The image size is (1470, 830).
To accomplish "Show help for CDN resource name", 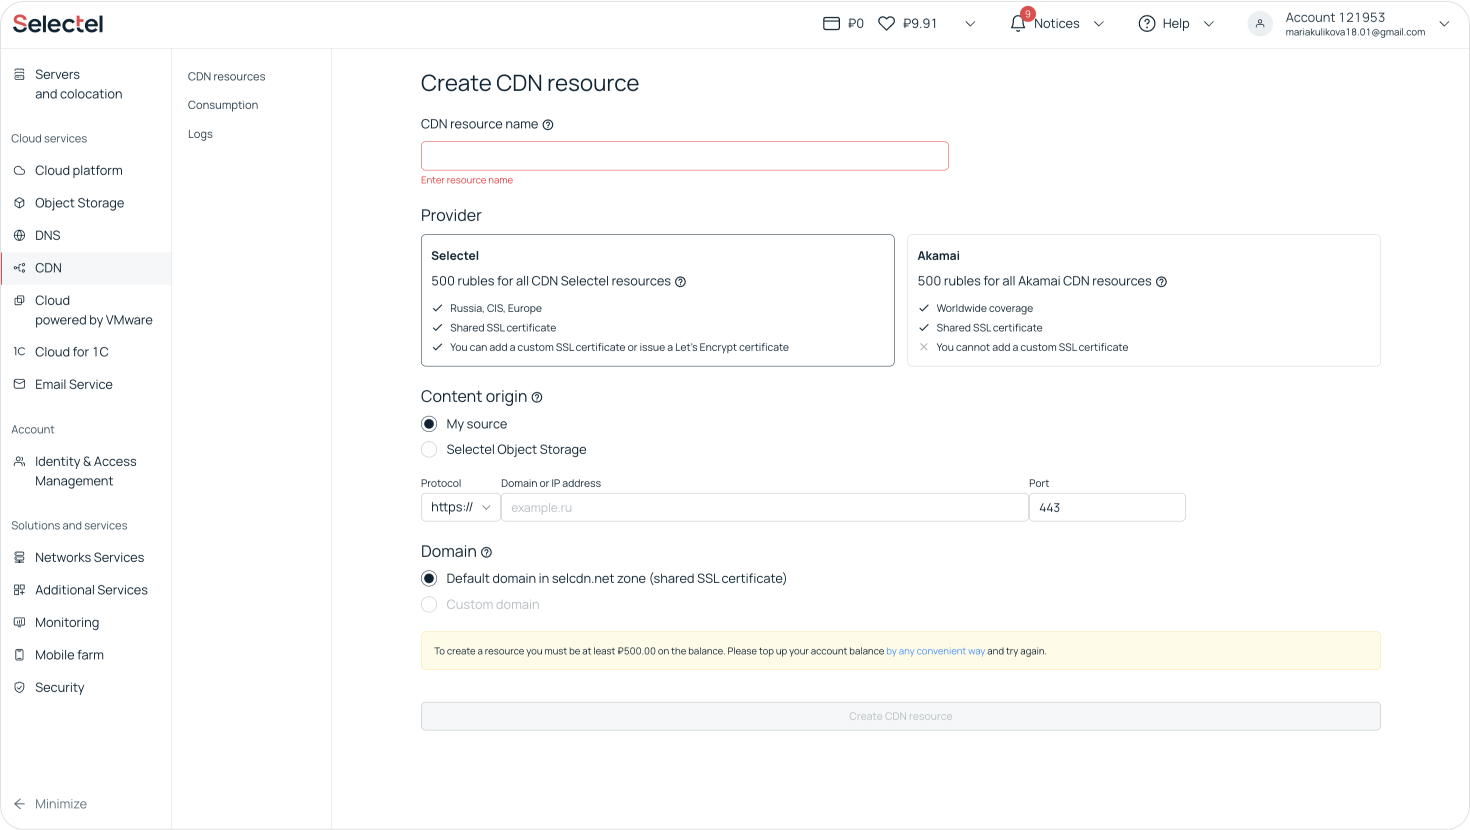I will coord(548,125).
